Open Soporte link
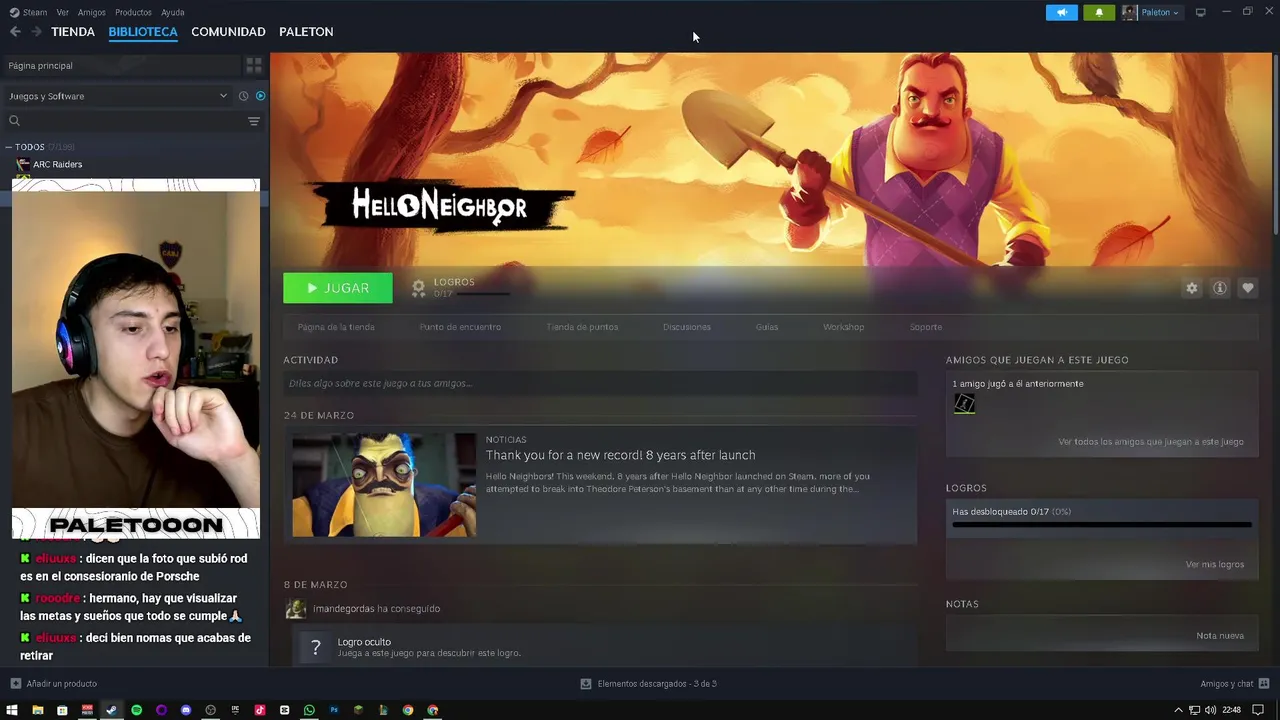This screenshot has width=1280, height=720. pyautogui.click(x=926, y=327)
